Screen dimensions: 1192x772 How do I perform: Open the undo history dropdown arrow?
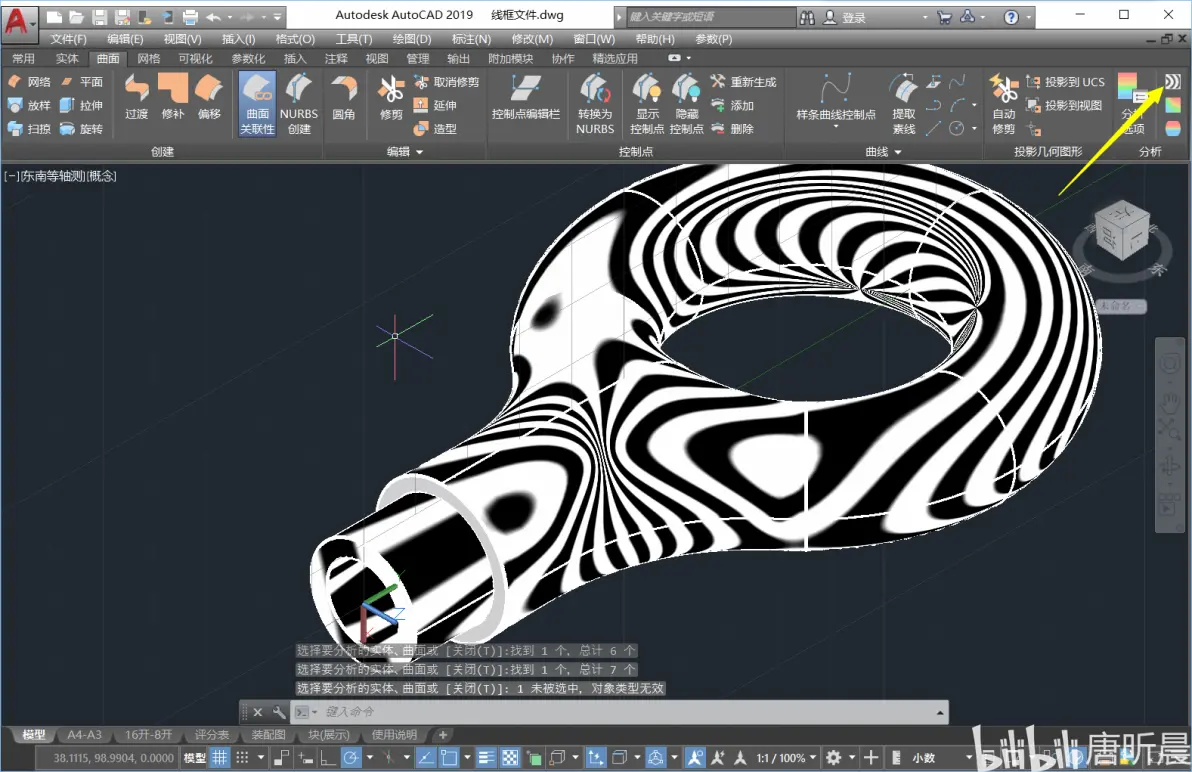coord(230,17)
